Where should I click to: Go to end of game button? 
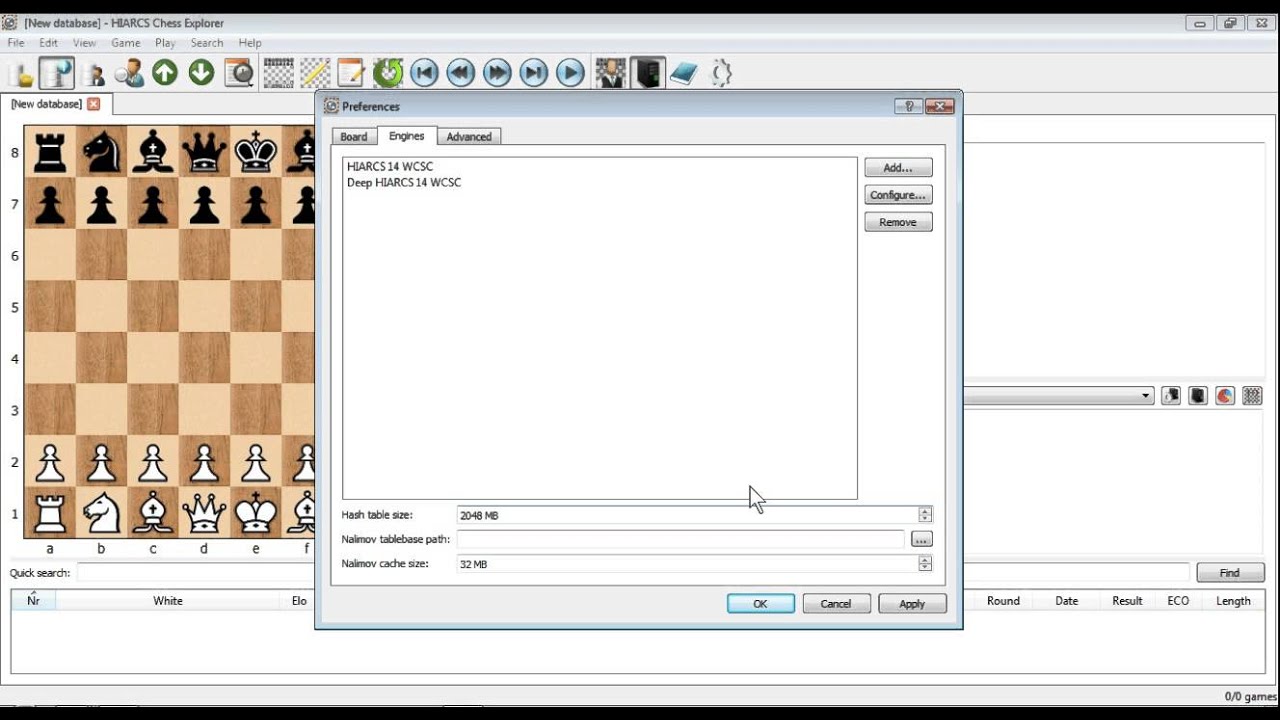point(534,73)
